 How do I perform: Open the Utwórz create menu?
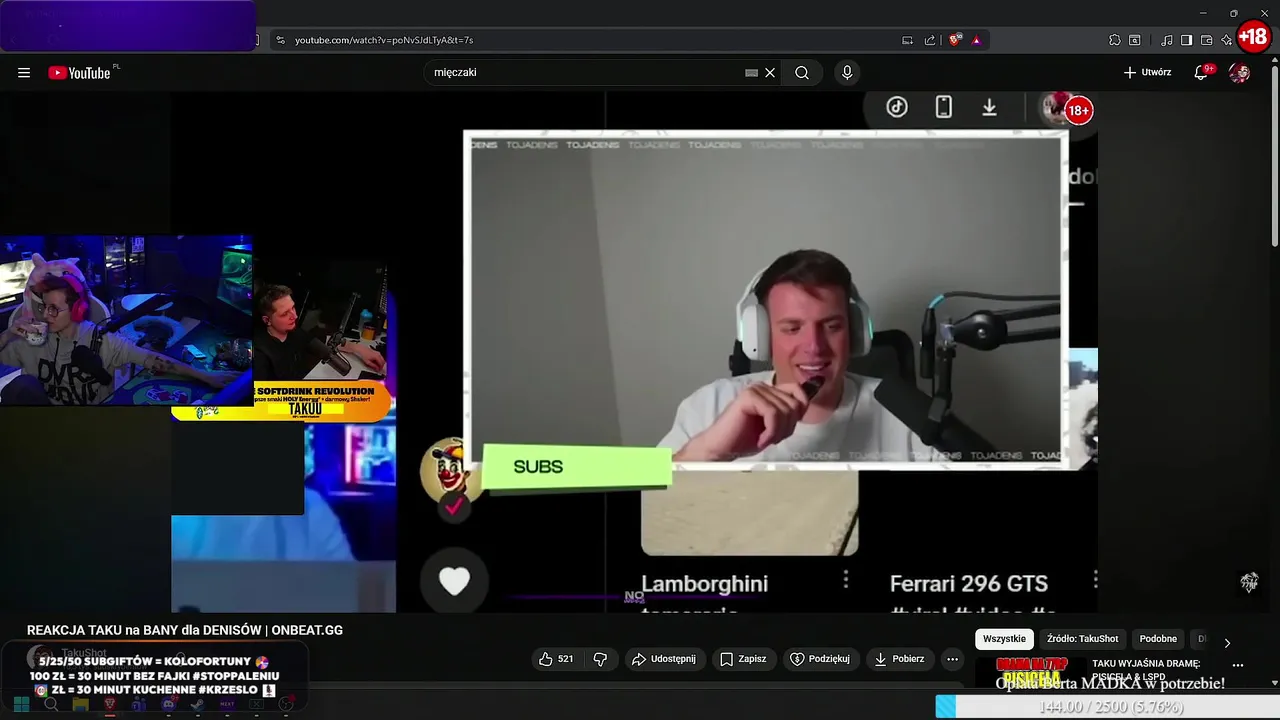(x=1147, y=73)
